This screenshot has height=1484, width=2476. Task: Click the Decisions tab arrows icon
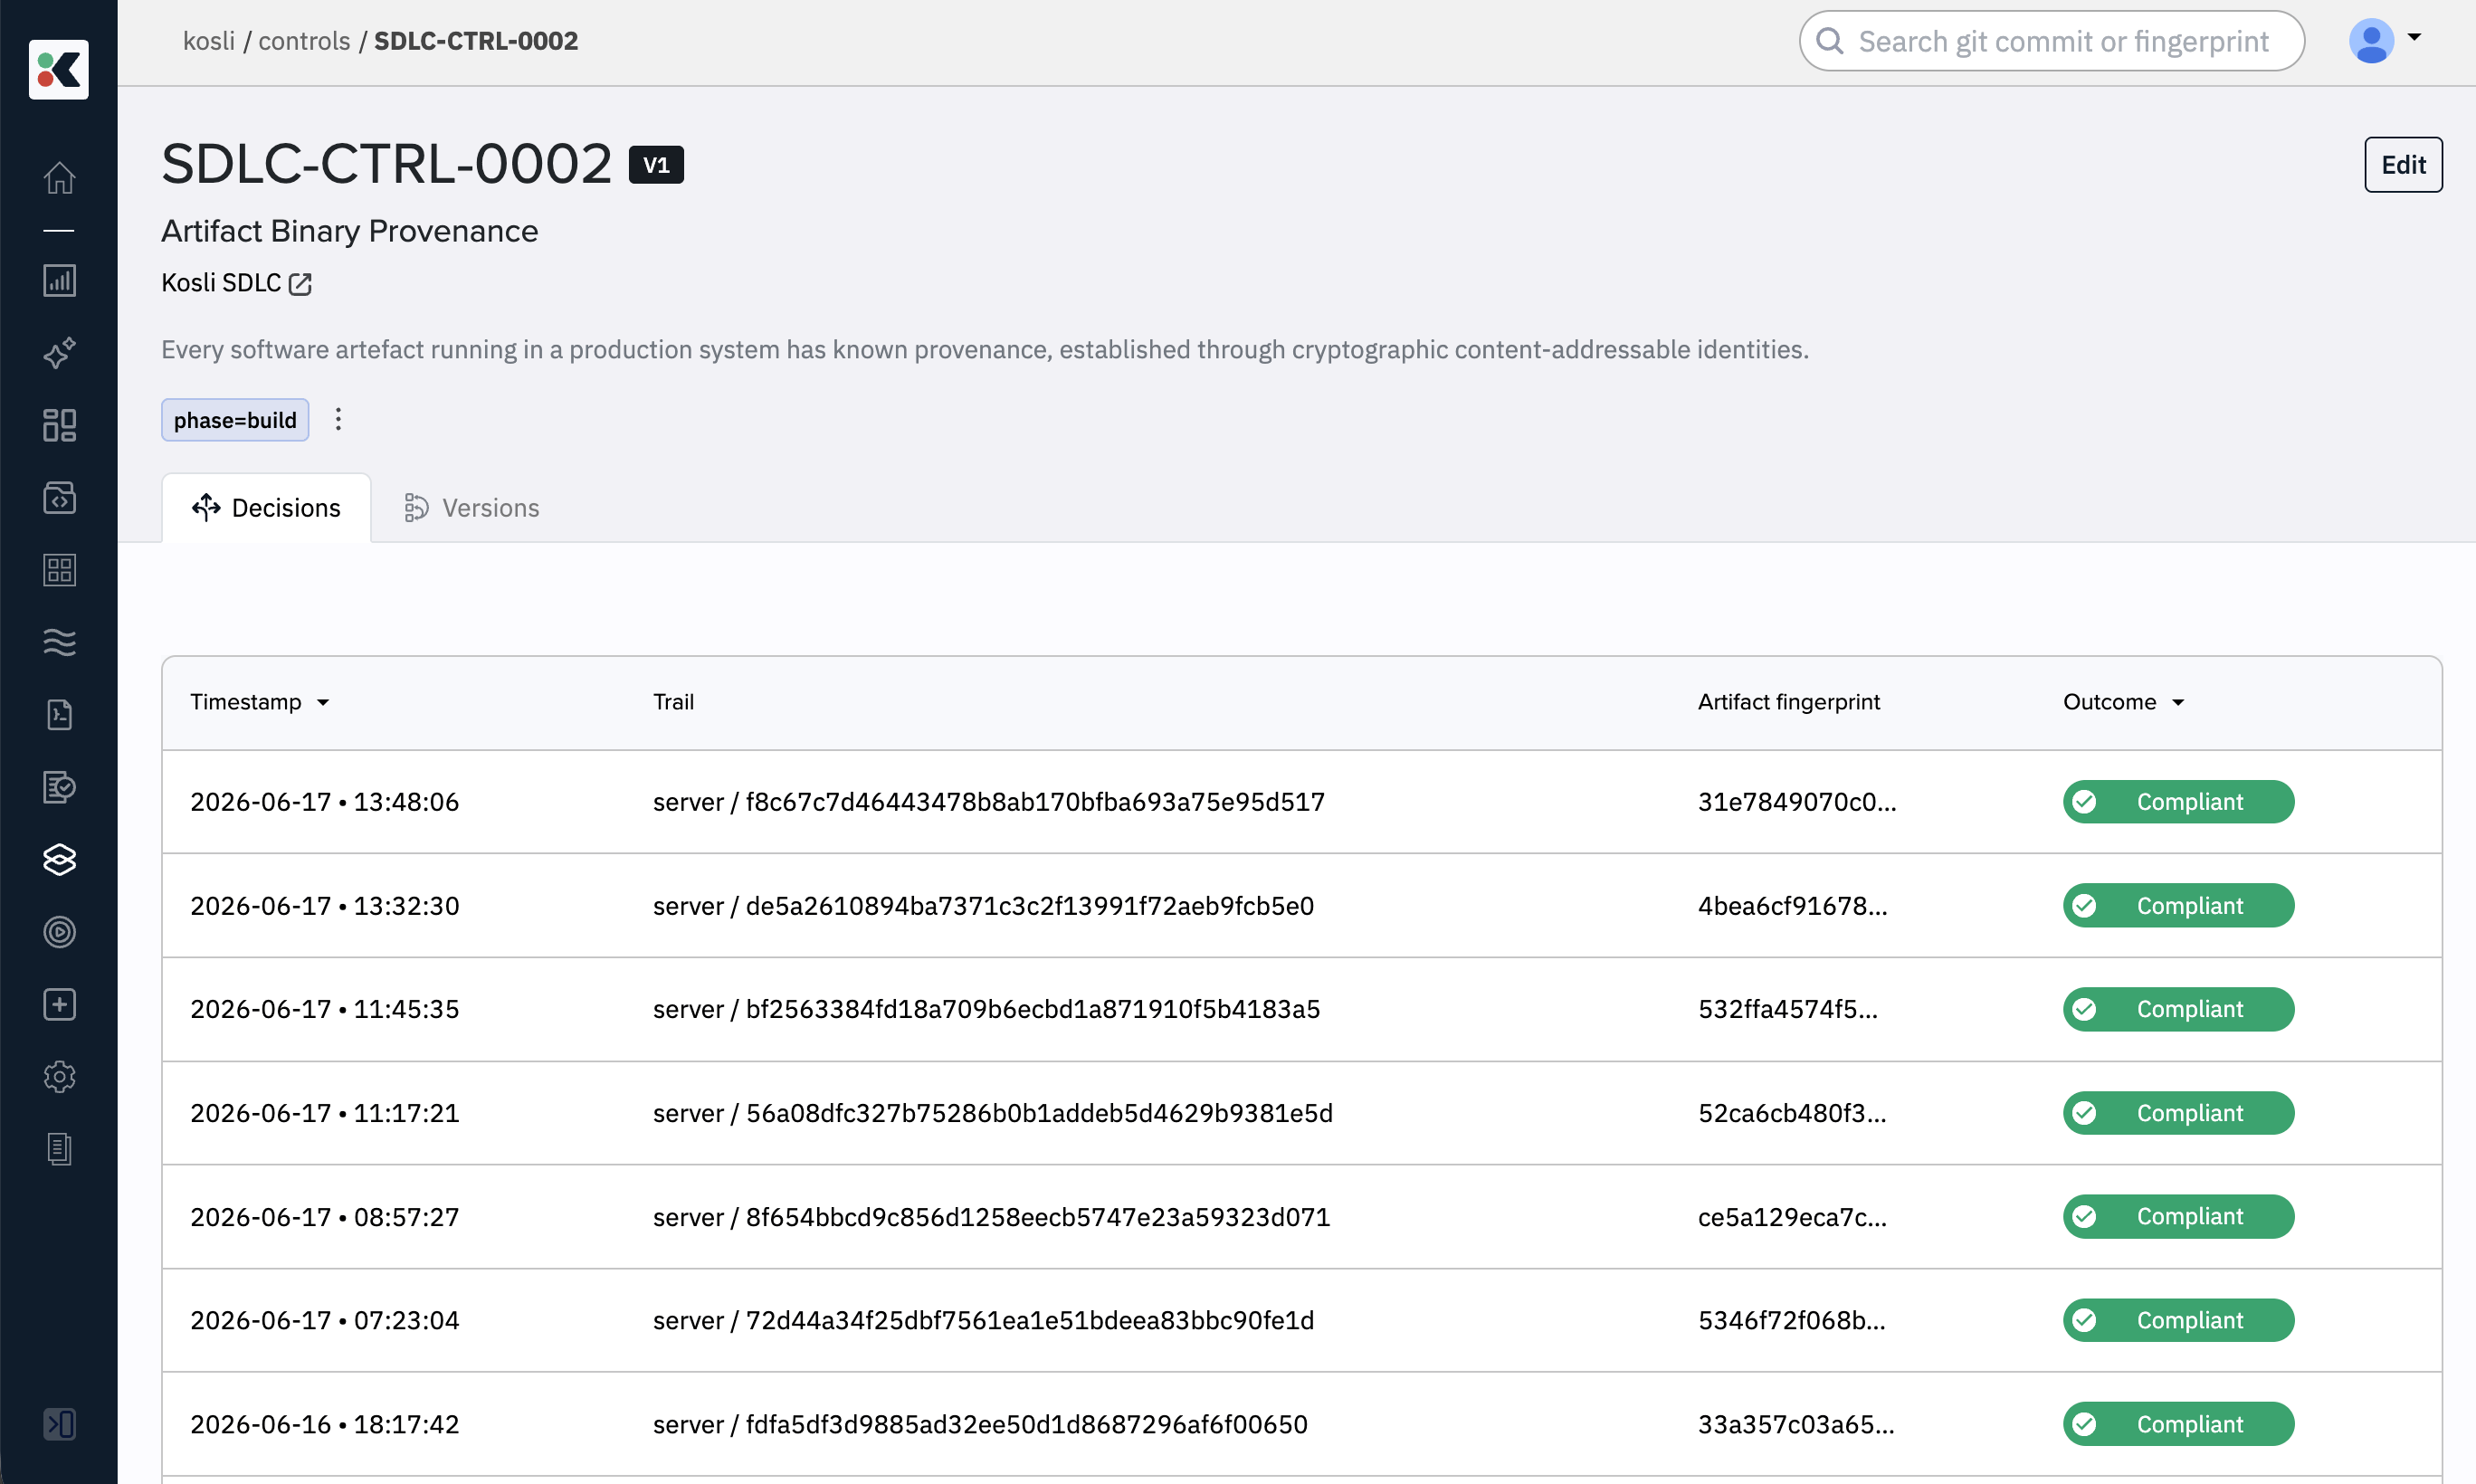point(206,508)
